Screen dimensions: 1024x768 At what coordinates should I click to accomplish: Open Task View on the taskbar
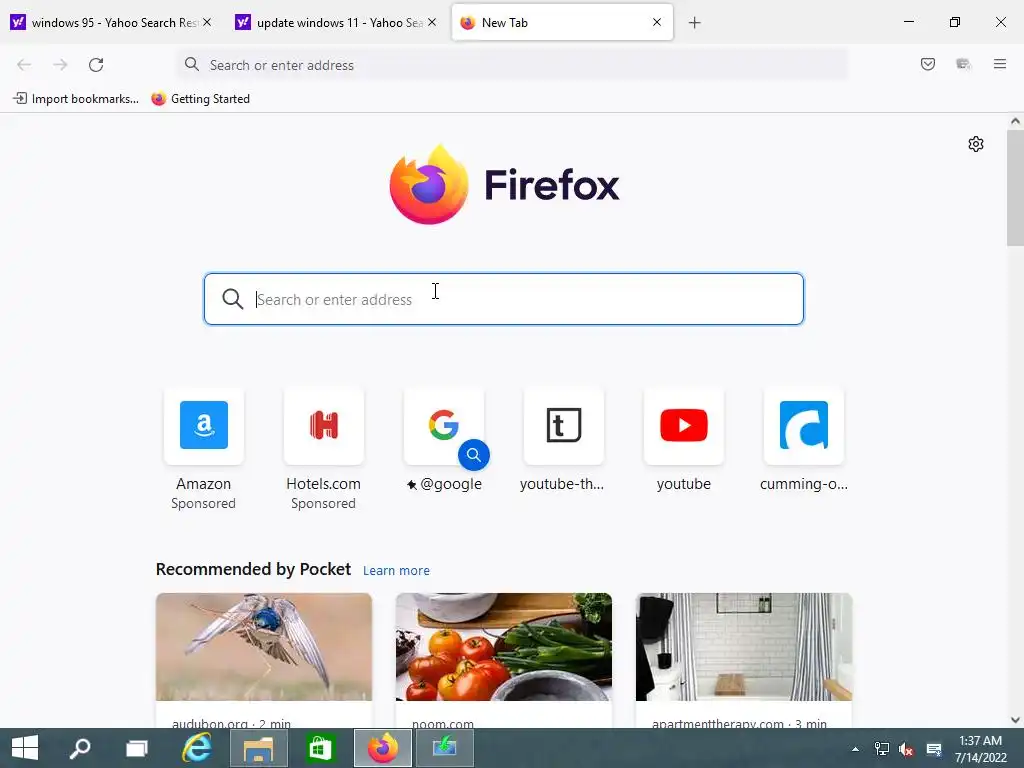pos(137,748)
